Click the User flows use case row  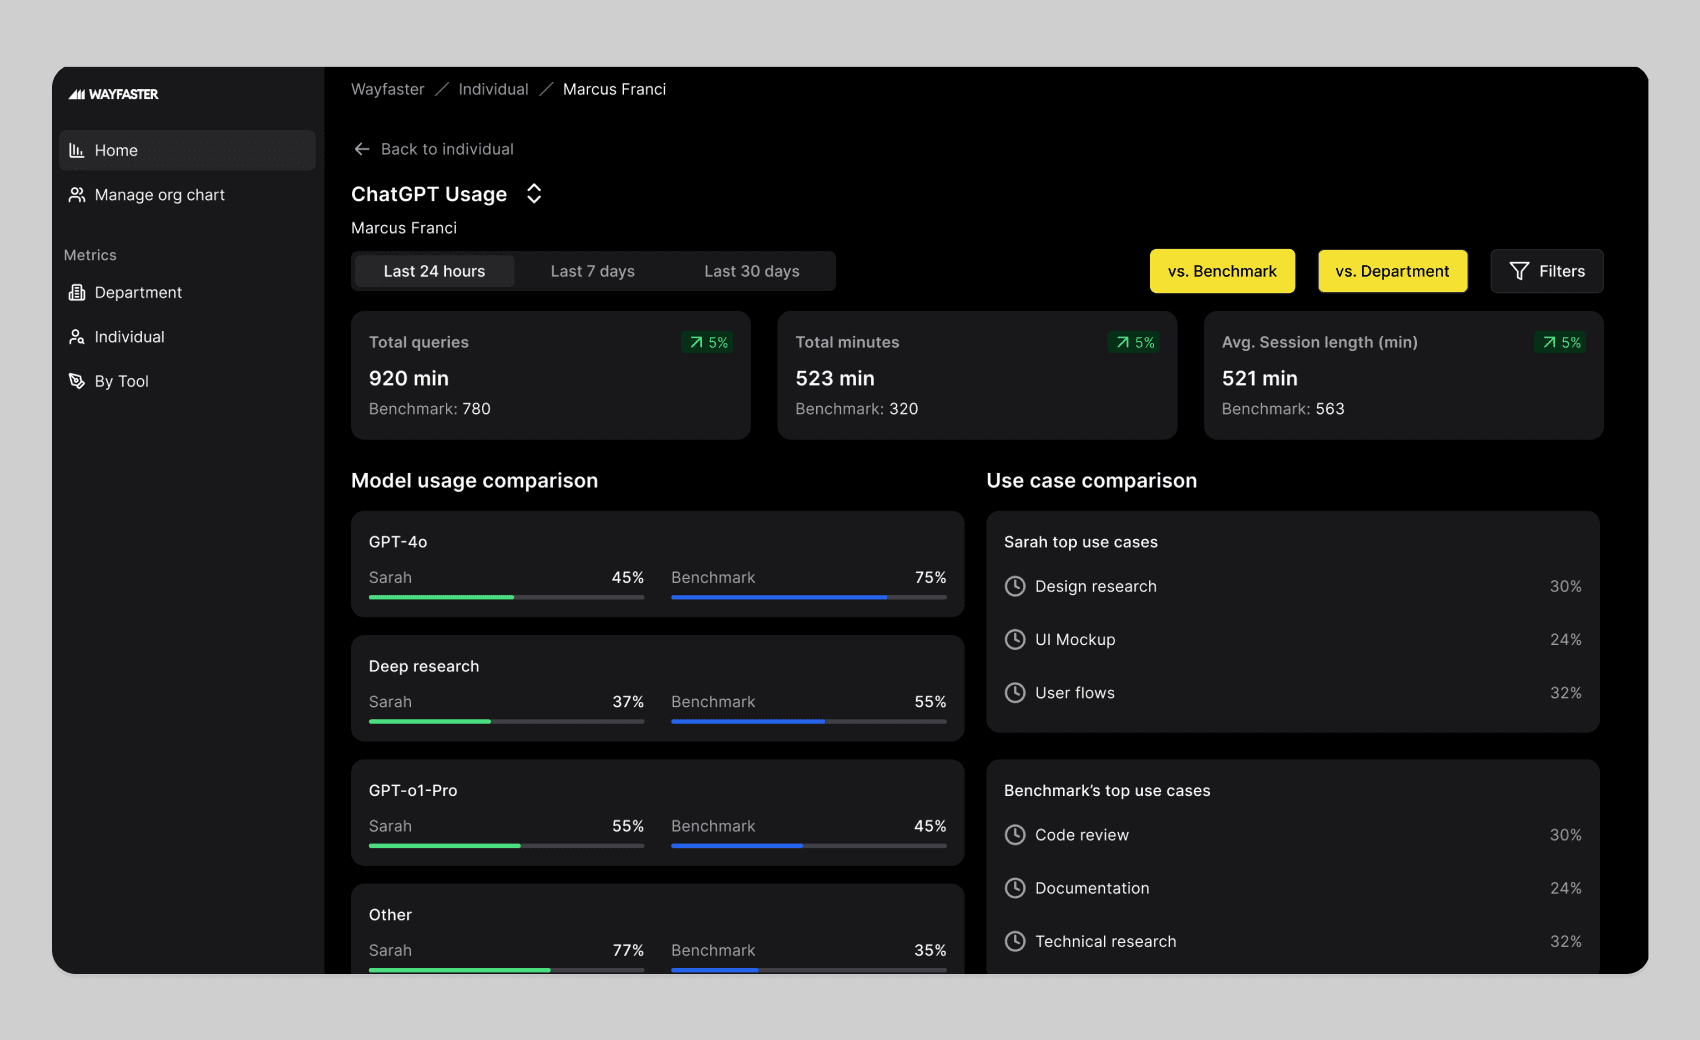click(x=1293, y=692)
